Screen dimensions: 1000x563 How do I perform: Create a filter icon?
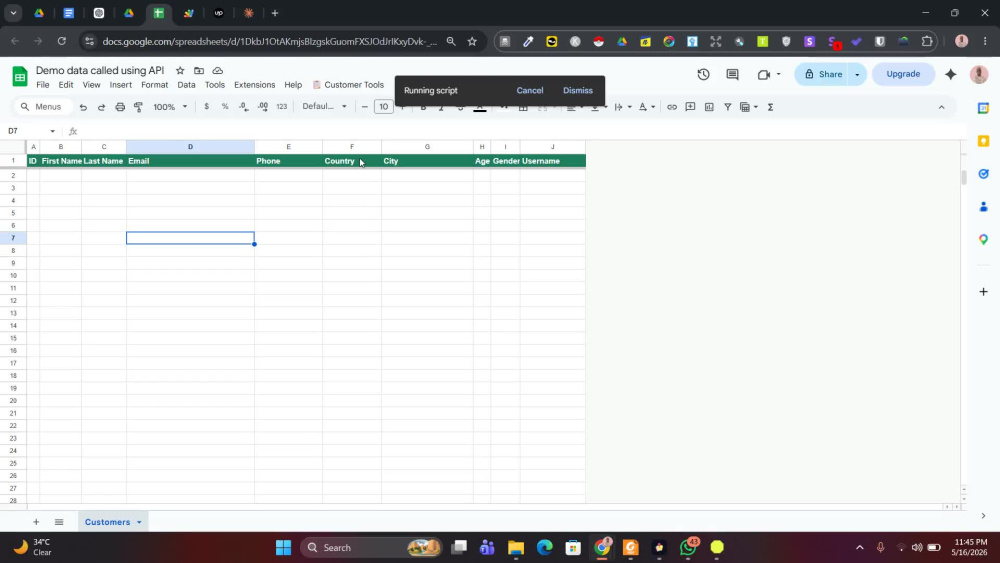tap(728, 107)
